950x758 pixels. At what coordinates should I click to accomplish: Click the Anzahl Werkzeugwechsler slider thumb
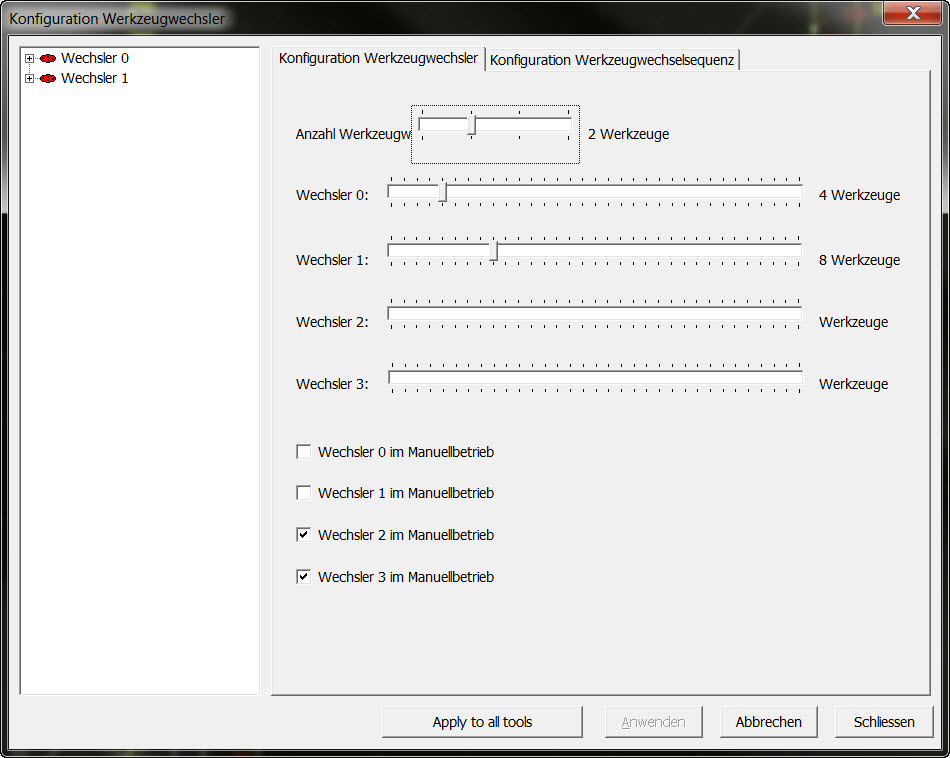click(471, 125)
